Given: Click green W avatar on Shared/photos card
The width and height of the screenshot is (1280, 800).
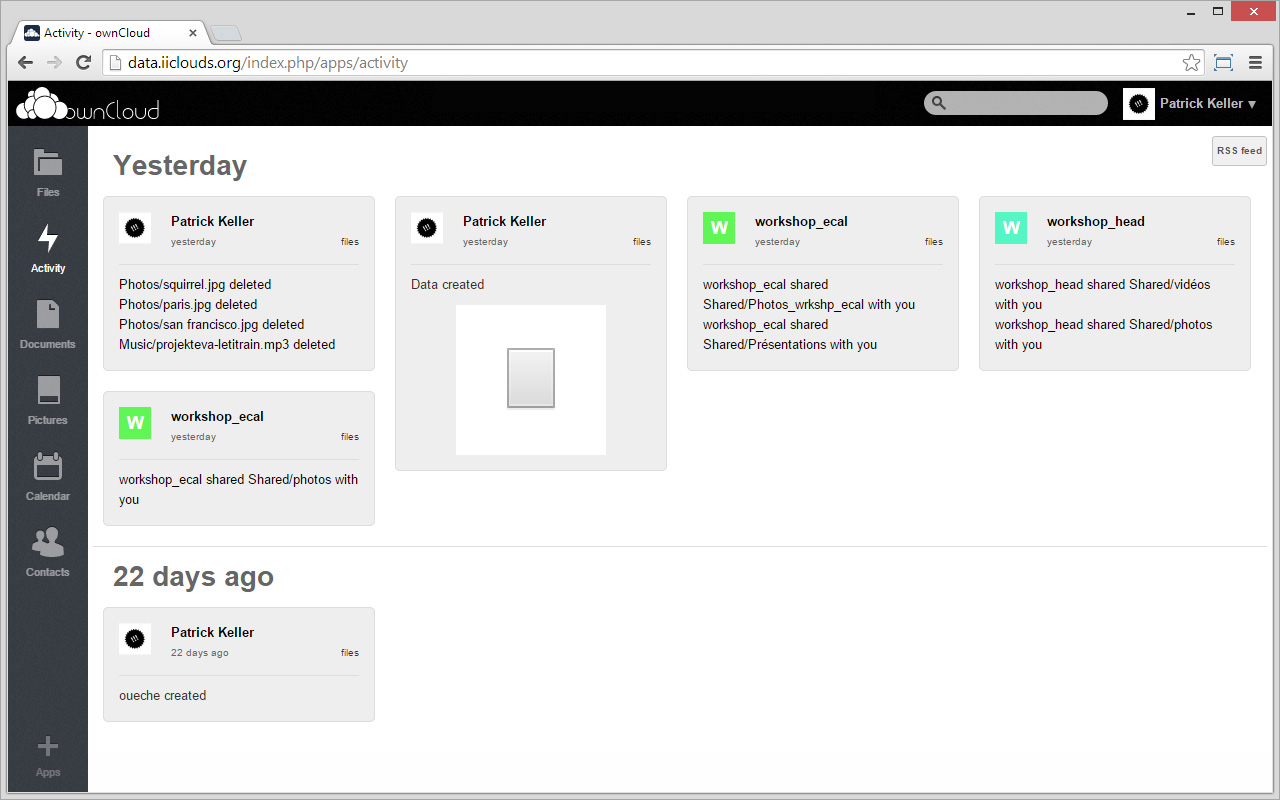Looking at the screenshot, I should pos(135,423).
